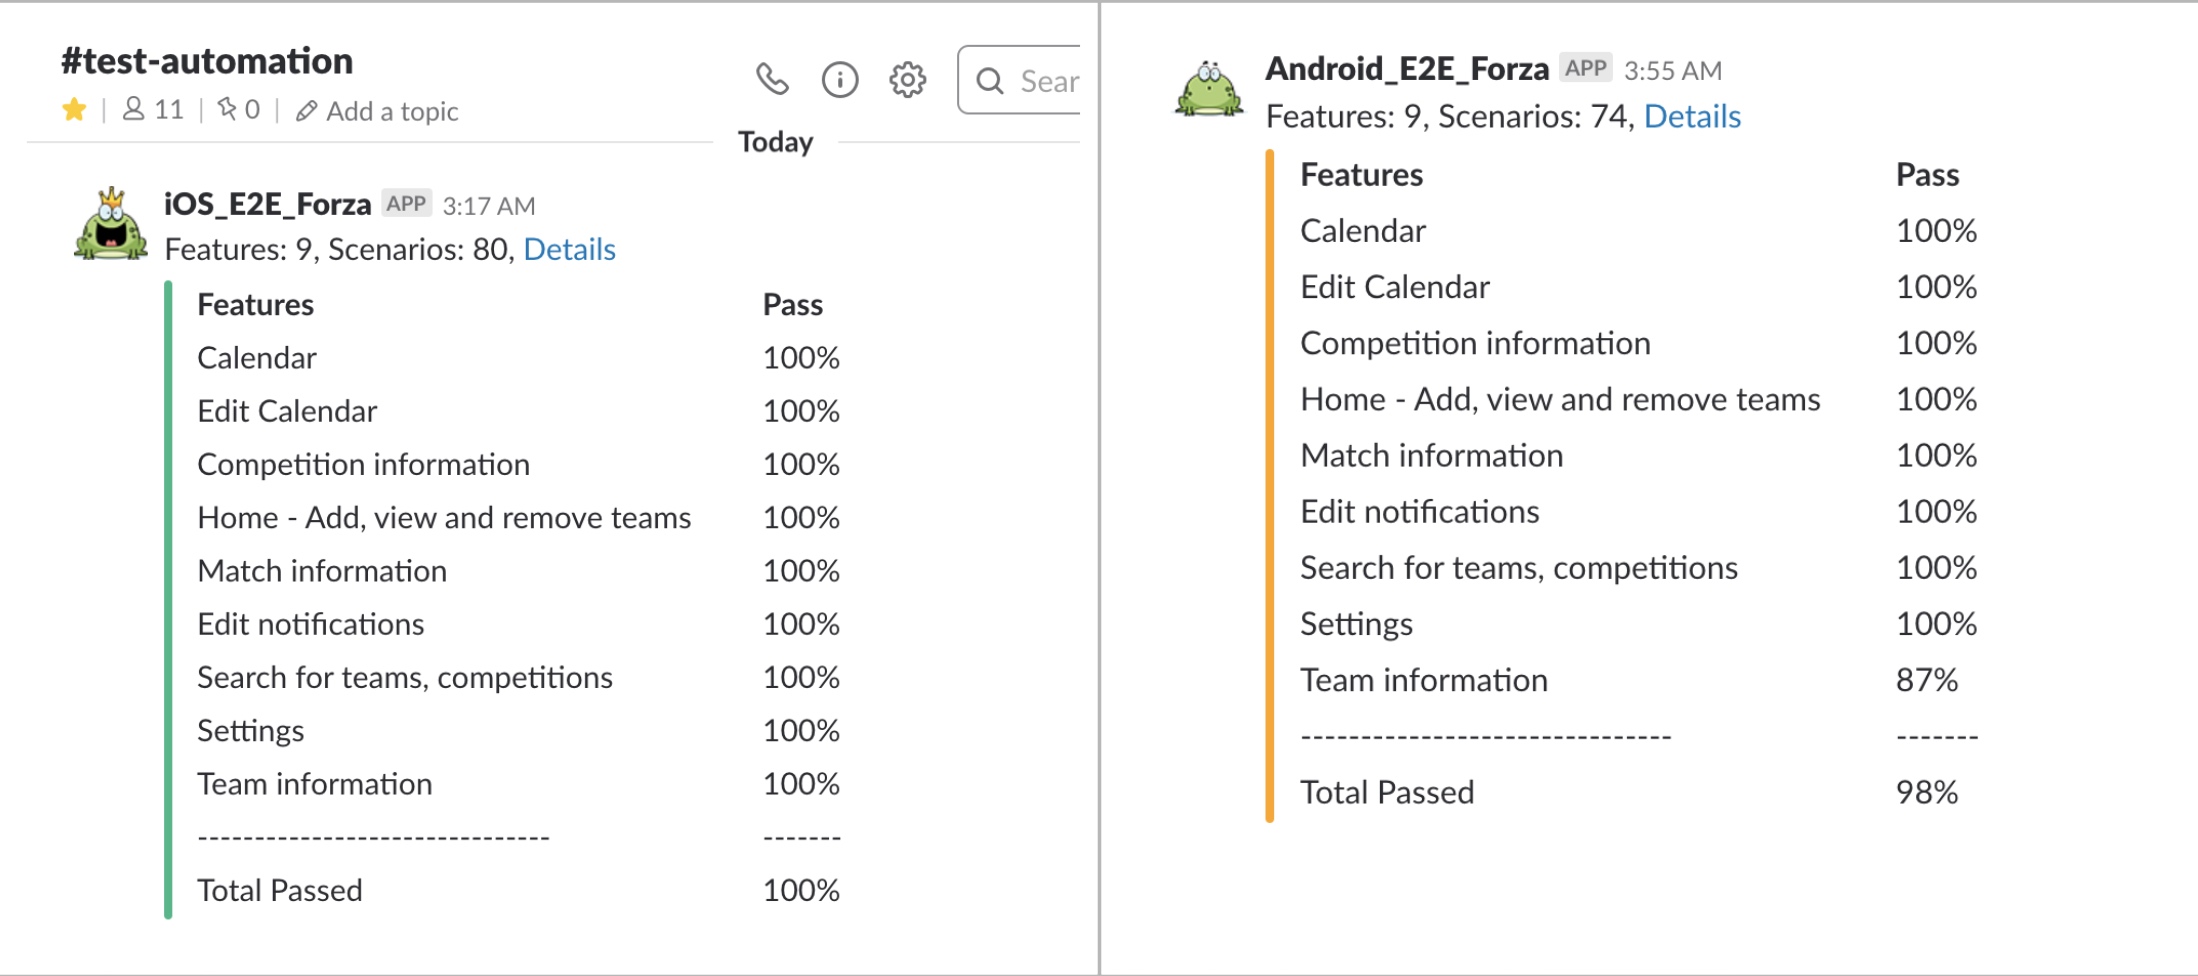Open the iOS_E2E_Forza frog avatar

pos(111,224)
